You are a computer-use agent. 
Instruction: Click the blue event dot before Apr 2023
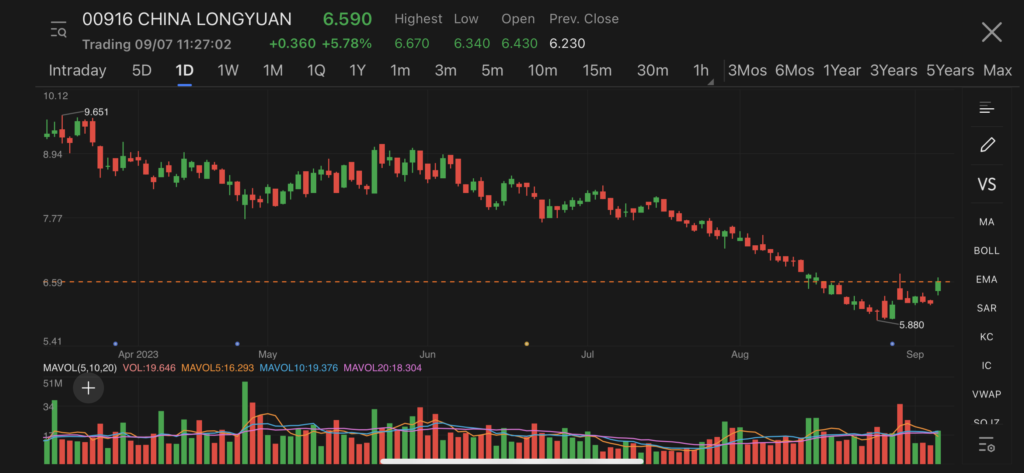coord(115,344)
